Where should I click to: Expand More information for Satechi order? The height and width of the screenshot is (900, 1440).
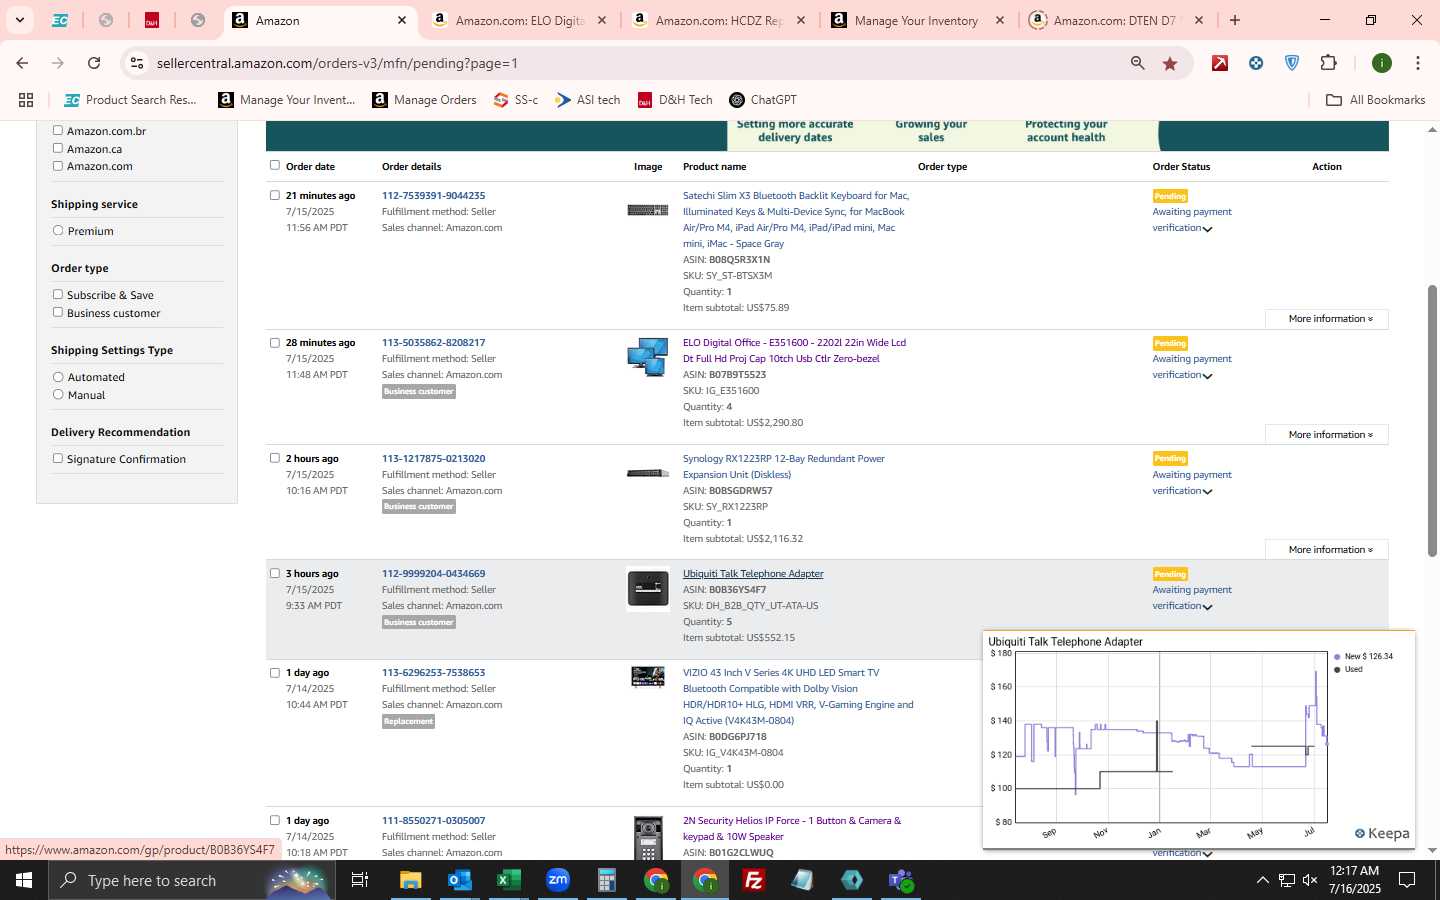pos(1327,319)
